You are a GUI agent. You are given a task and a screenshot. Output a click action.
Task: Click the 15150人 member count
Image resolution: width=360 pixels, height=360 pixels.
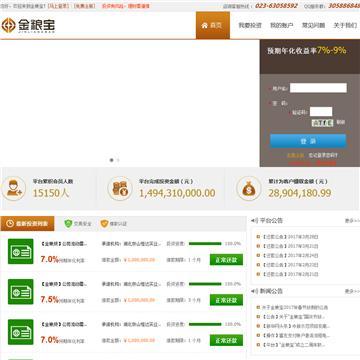(51, 193)
